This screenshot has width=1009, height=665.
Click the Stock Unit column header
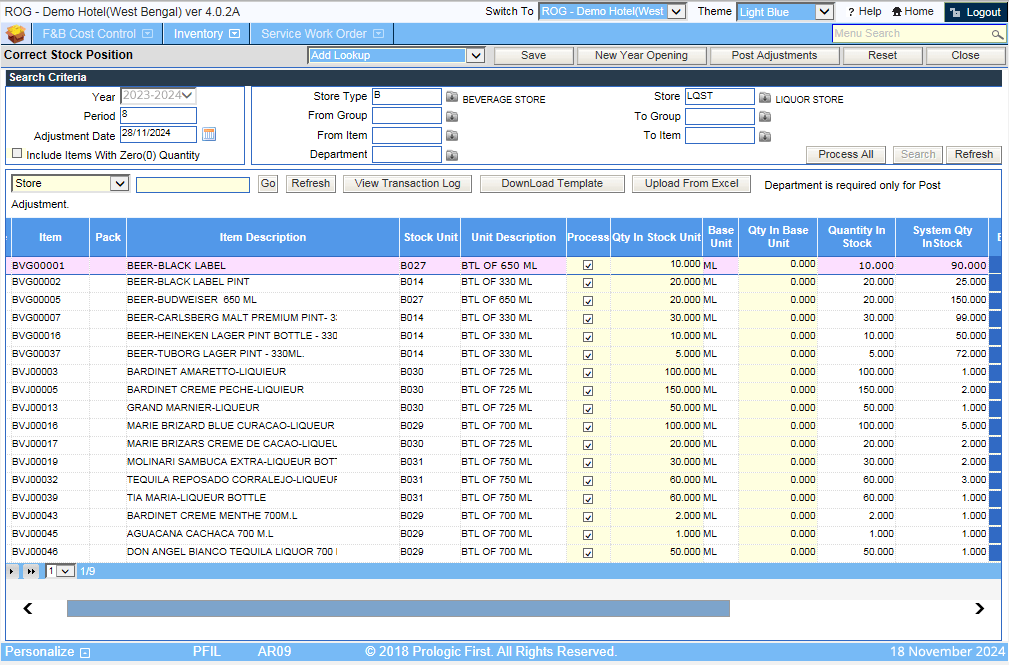tap(430, 237)
